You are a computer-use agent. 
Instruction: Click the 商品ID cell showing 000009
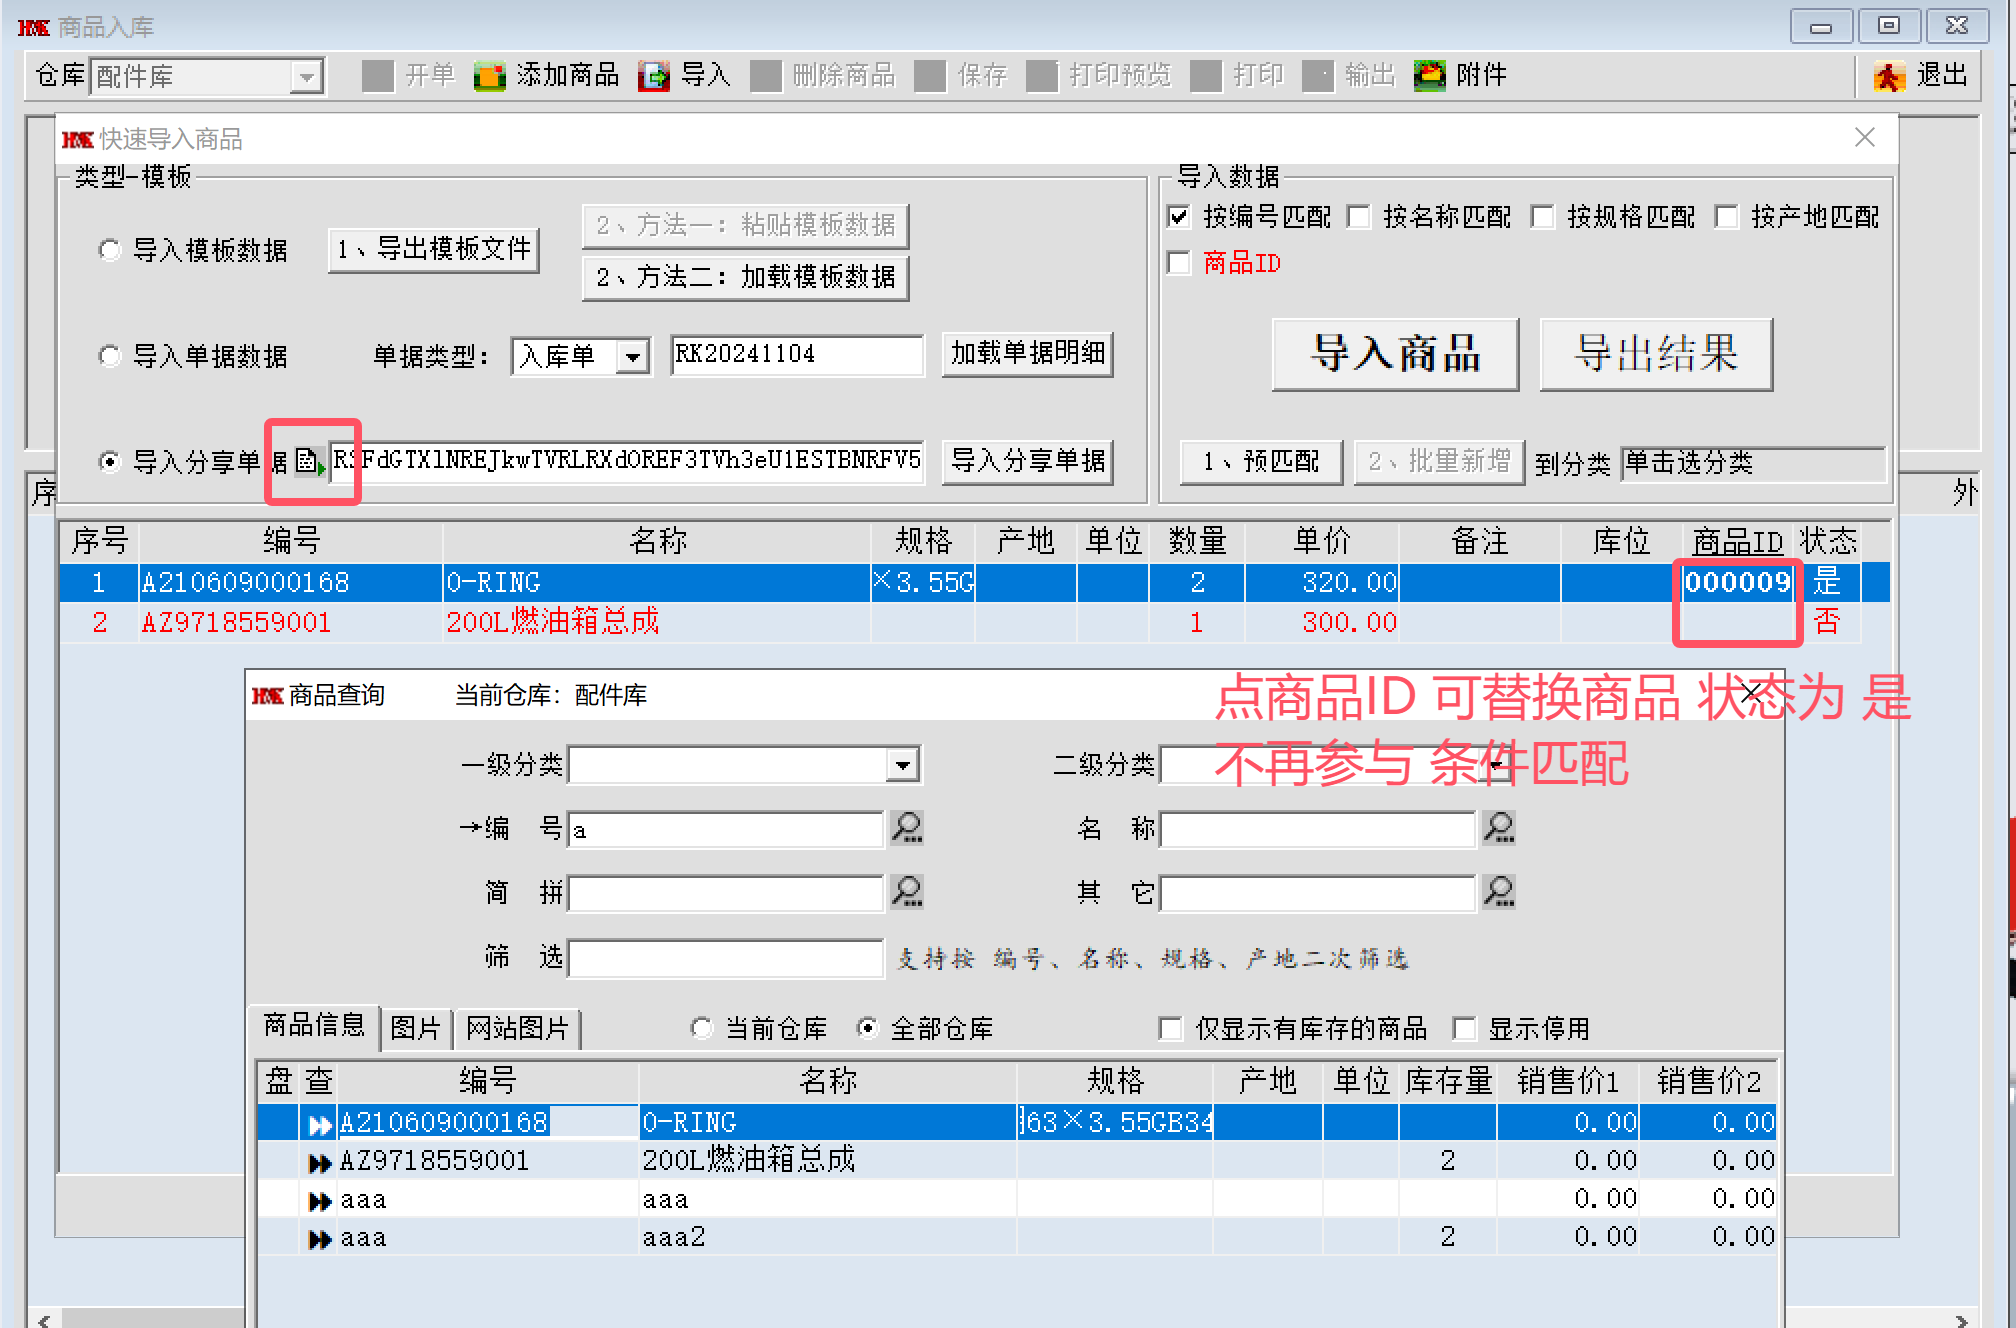click(1738, 583)
